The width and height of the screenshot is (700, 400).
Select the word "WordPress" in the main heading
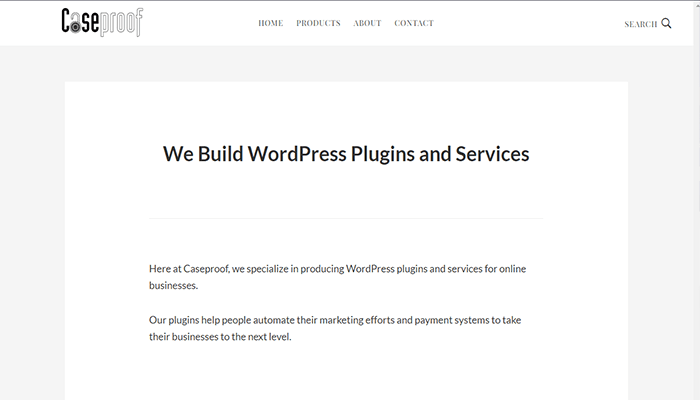click(x=296, y=154)
